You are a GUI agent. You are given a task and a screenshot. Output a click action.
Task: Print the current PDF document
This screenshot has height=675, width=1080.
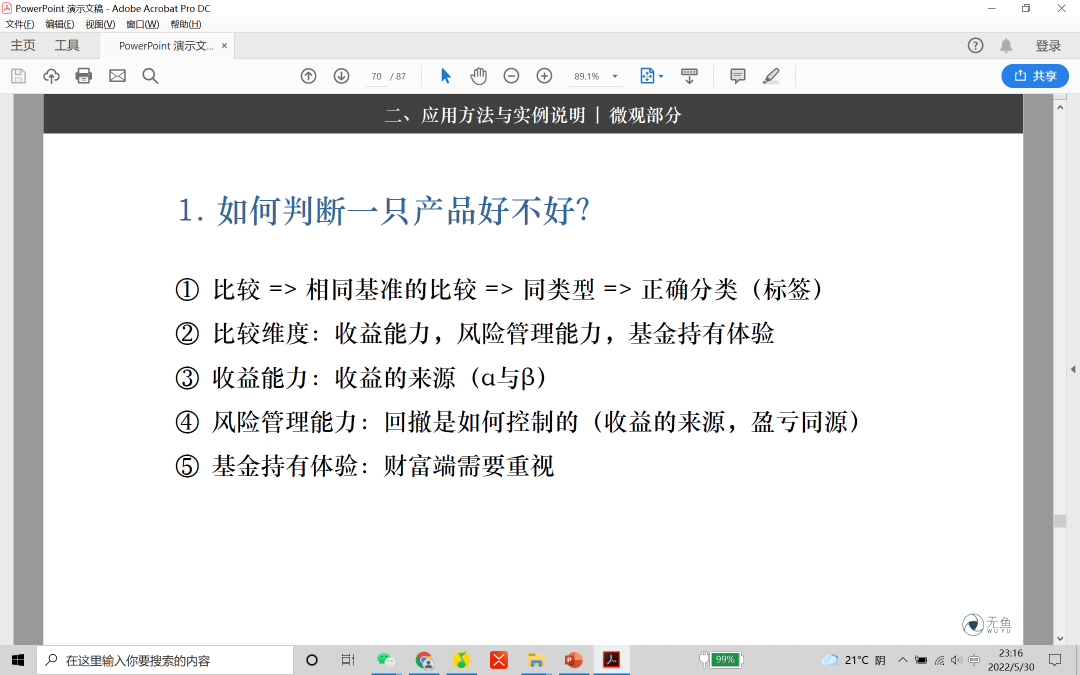click(82, 75)
